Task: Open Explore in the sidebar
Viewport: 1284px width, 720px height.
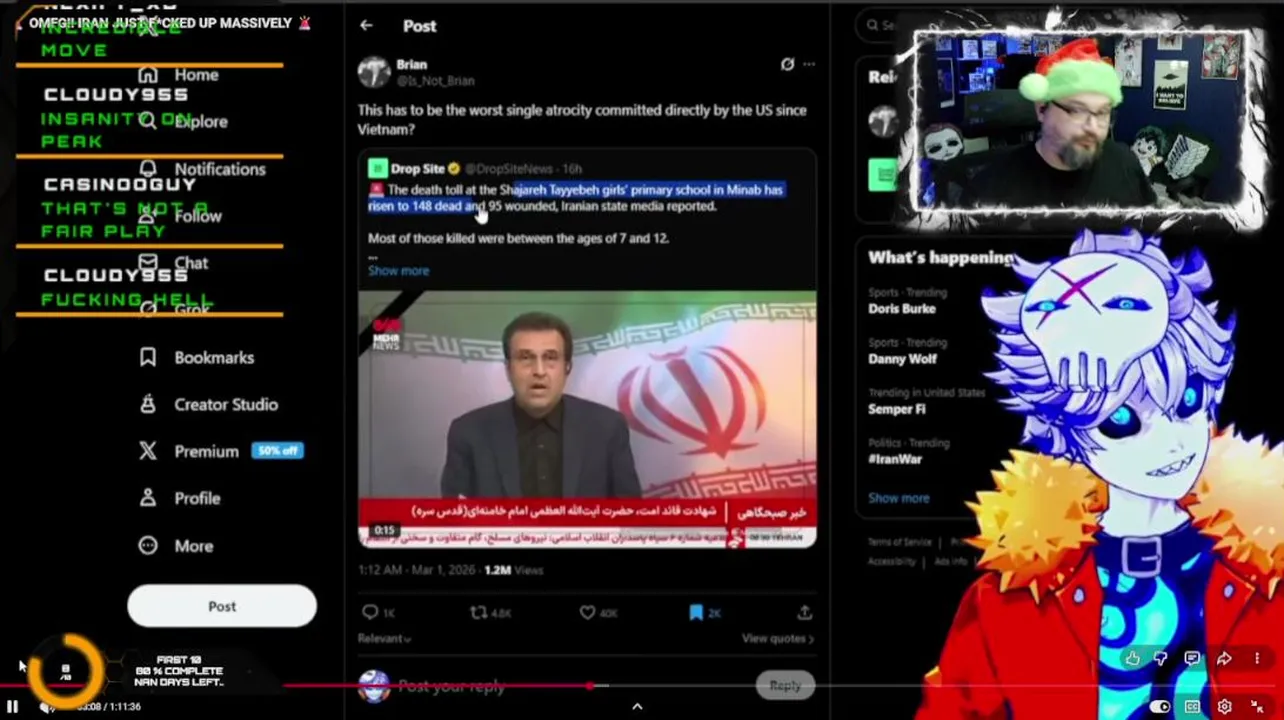Action: (x=201, y=122)
